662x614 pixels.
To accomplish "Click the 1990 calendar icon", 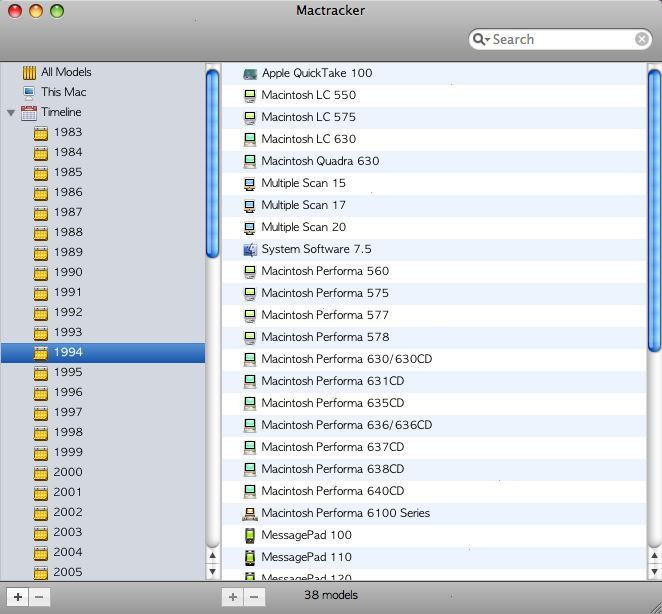I will pyautogui.click(x=41, y=273).
